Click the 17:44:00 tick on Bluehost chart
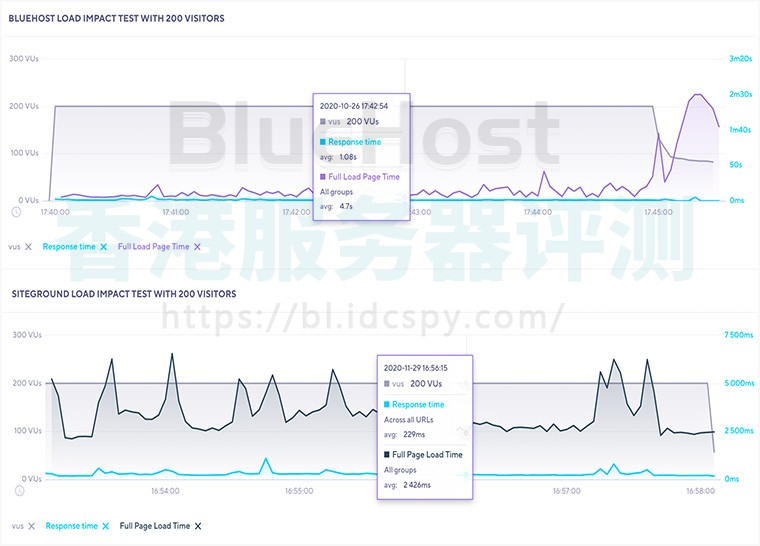The width and height of the screenshot is (760, 546). pyautogui.click(x=538, y=212)
